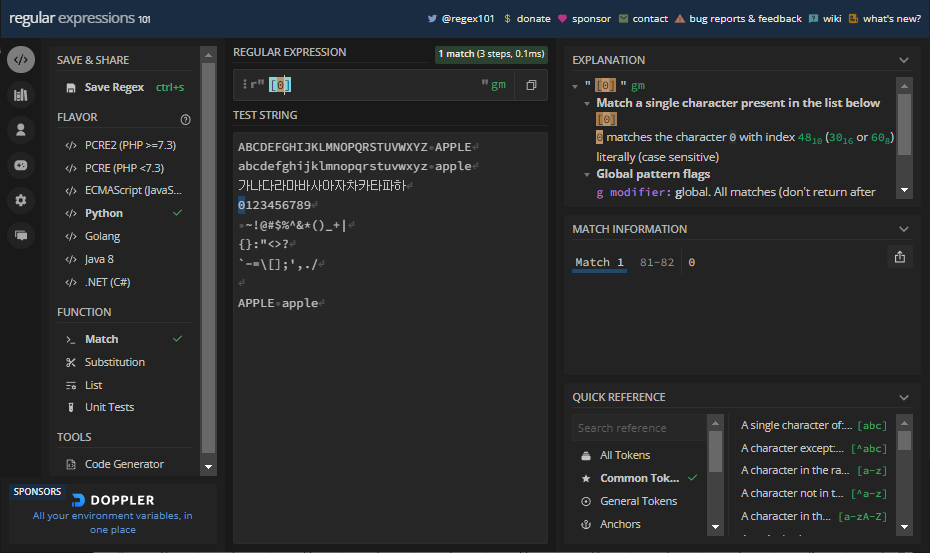Open the settings gear icon

point(21,201)
